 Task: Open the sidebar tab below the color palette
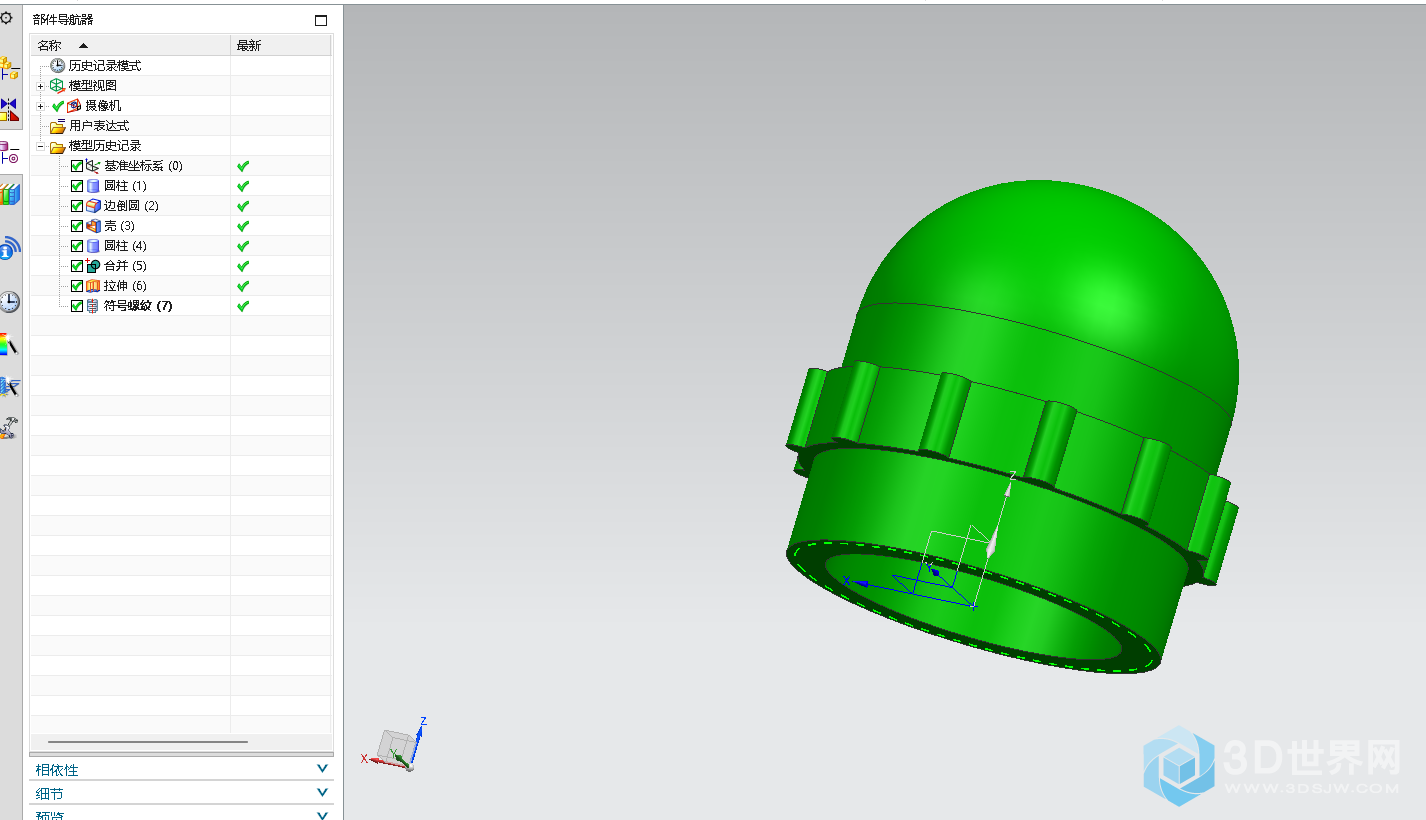9,387
